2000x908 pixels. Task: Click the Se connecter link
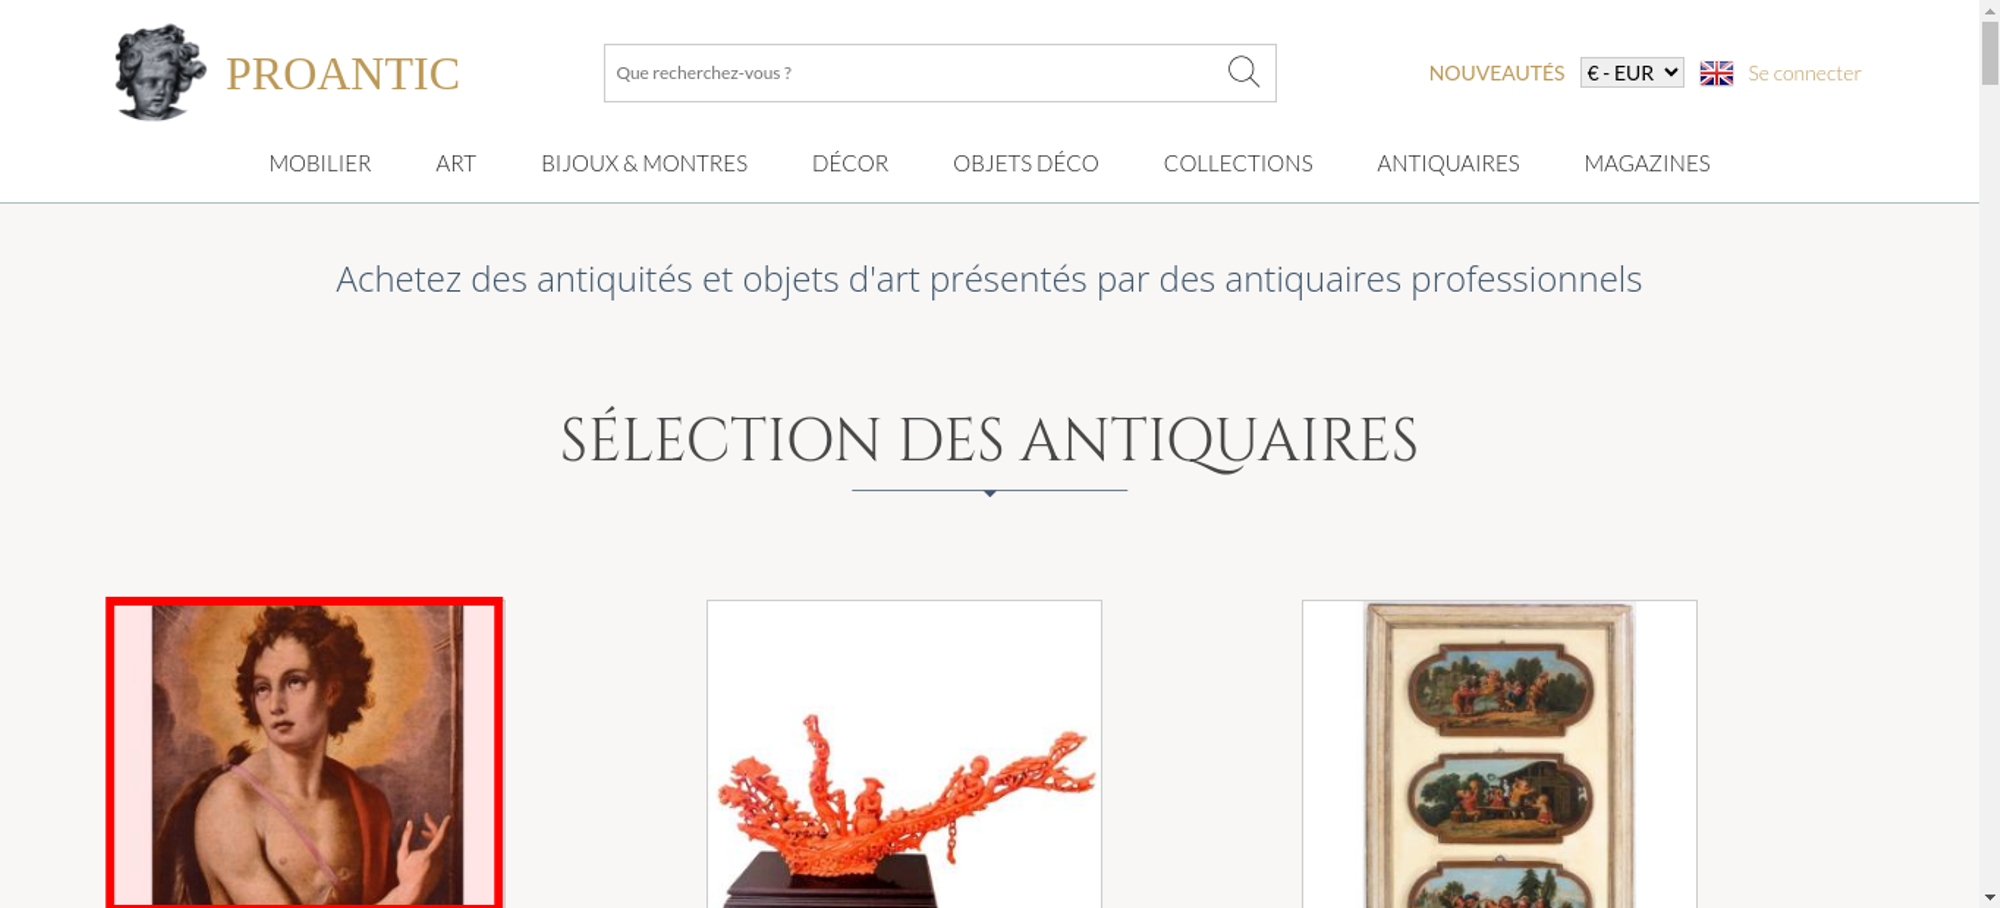[x=1804, y=73]
